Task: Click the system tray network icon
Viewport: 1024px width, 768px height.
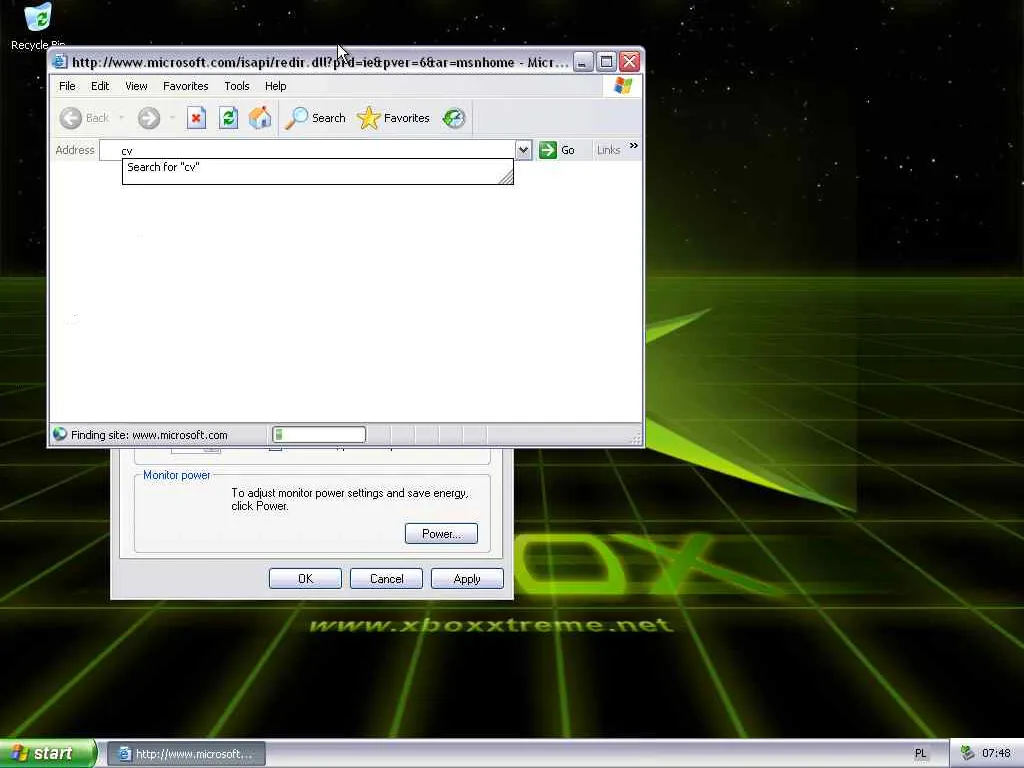Action: (x=967, y=753)
